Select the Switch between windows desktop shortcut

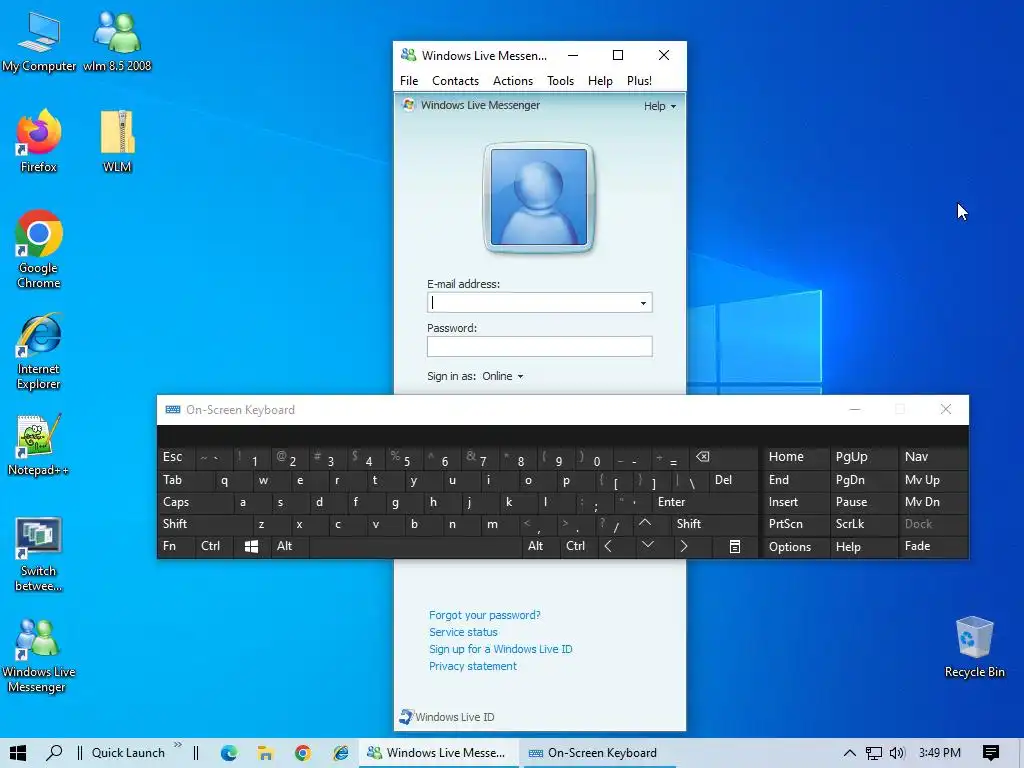[x=39, y=554]
